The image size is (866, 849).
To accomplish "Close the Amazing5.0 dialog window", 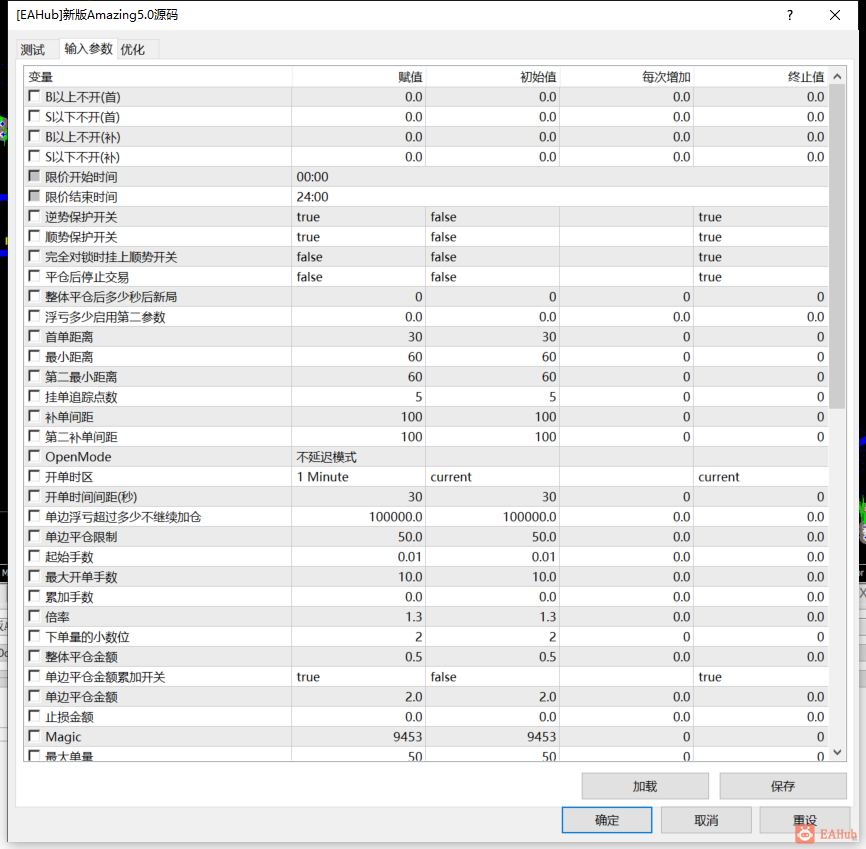I will point(835,15).
